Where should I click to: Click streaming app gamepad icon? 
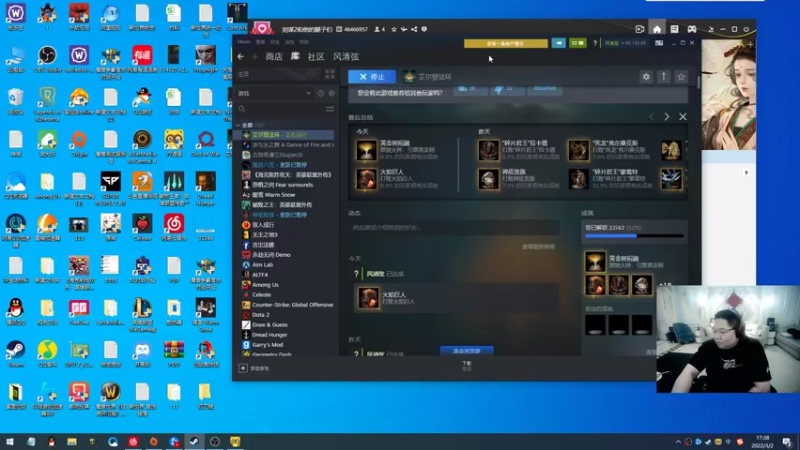point(692,29)
